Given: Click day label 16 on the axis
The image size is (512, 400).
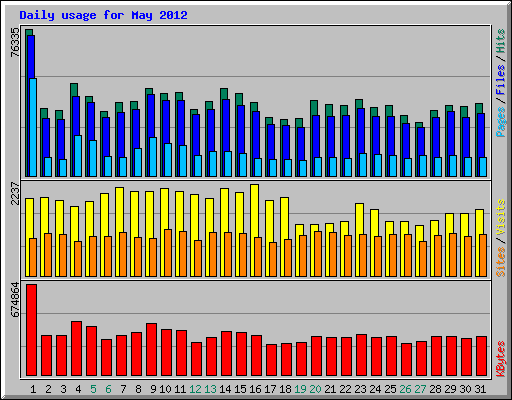Looking at the screenshot, I should click(255, 389).
